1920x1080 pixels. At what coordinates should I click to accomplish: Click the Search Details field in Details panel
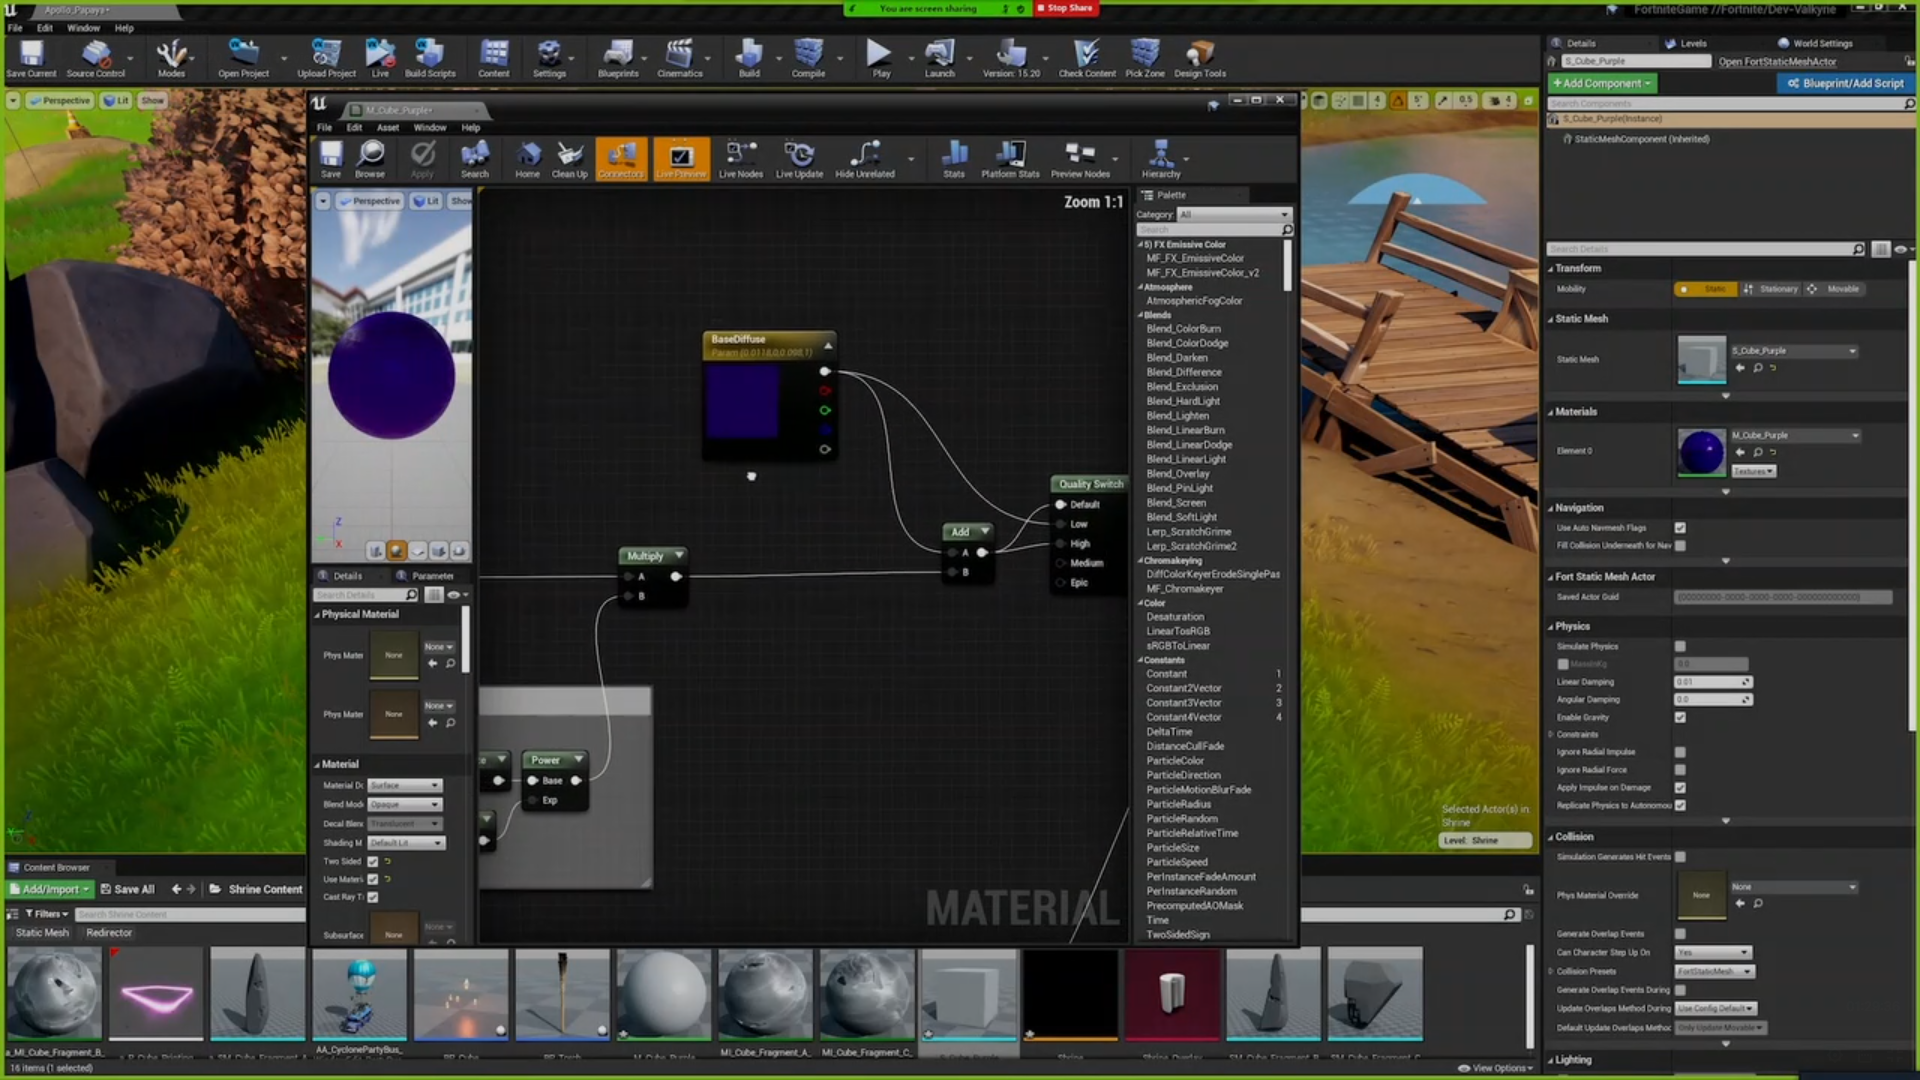coord(1707,249)
